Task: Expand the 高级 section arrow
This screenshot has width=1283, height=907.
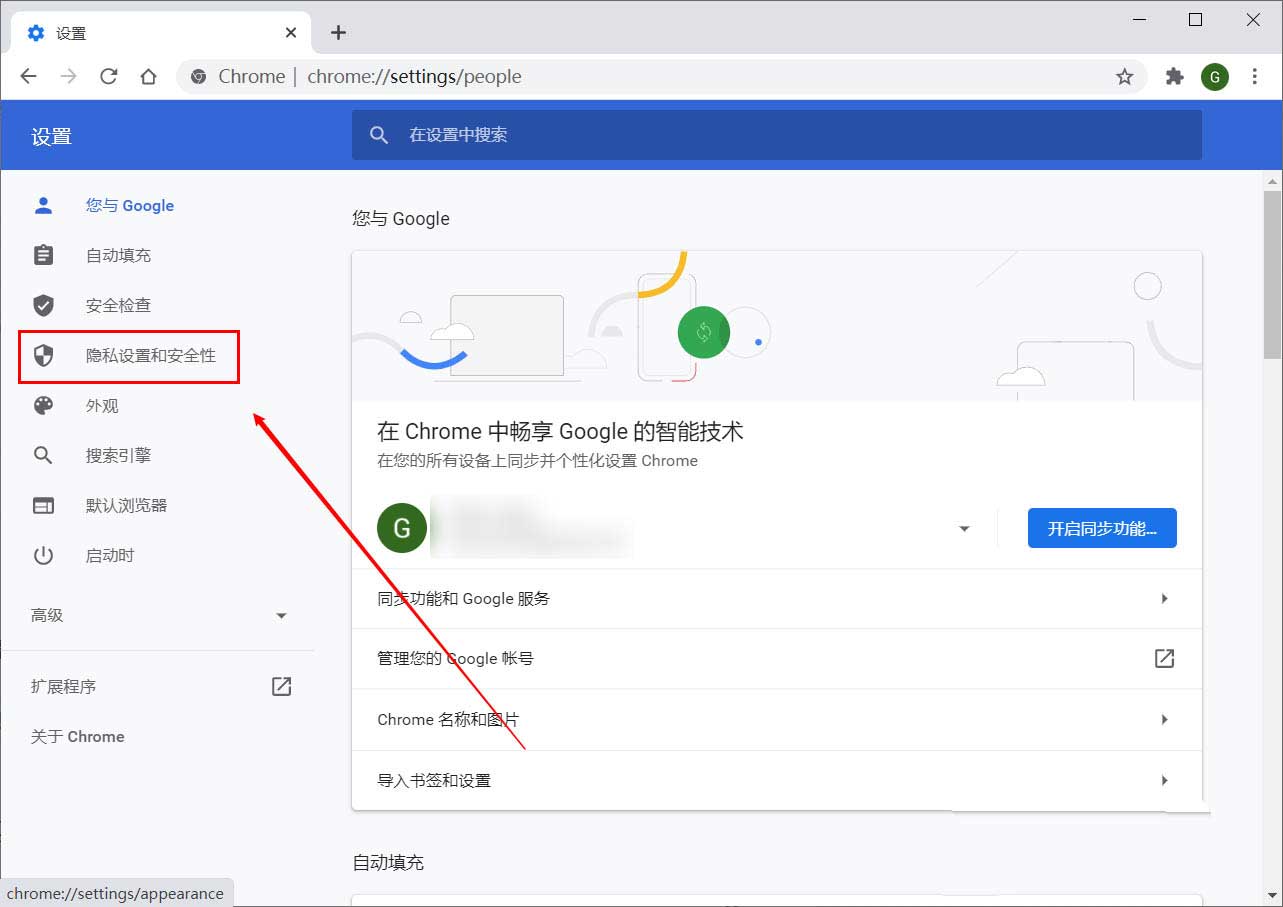Action: [281, 616]
